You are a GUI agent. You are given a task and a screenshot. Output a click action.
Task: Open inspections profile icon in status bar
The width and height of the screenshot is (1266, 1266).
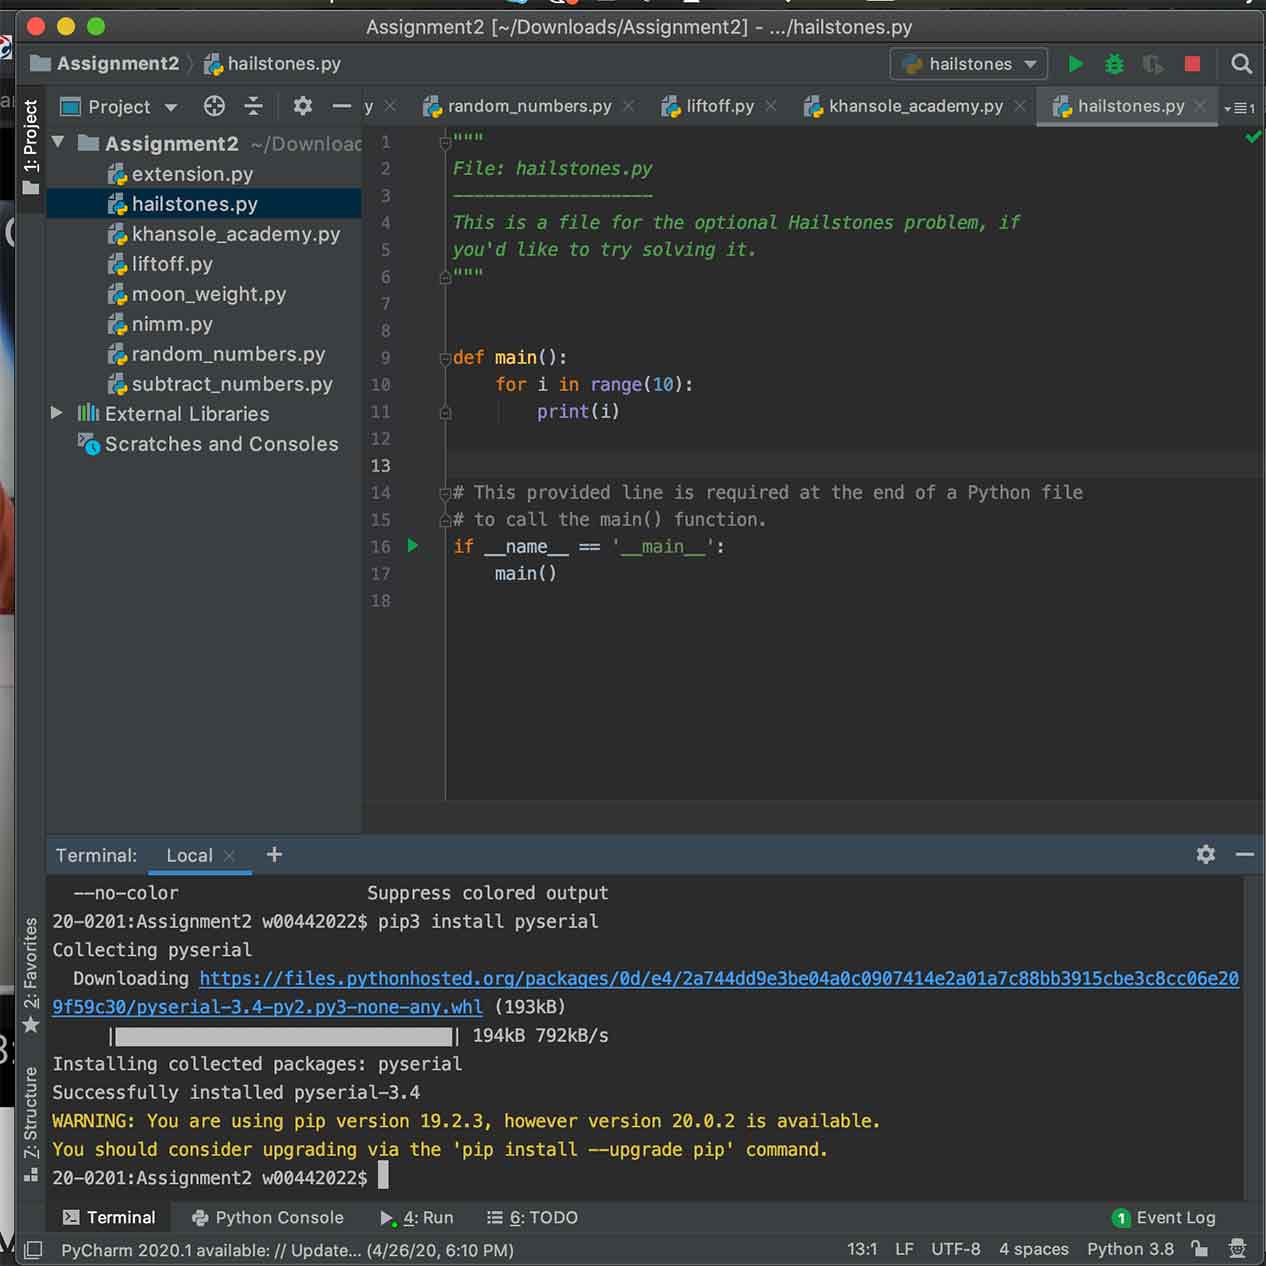pyautogui.click(x=1238, y=1249)
